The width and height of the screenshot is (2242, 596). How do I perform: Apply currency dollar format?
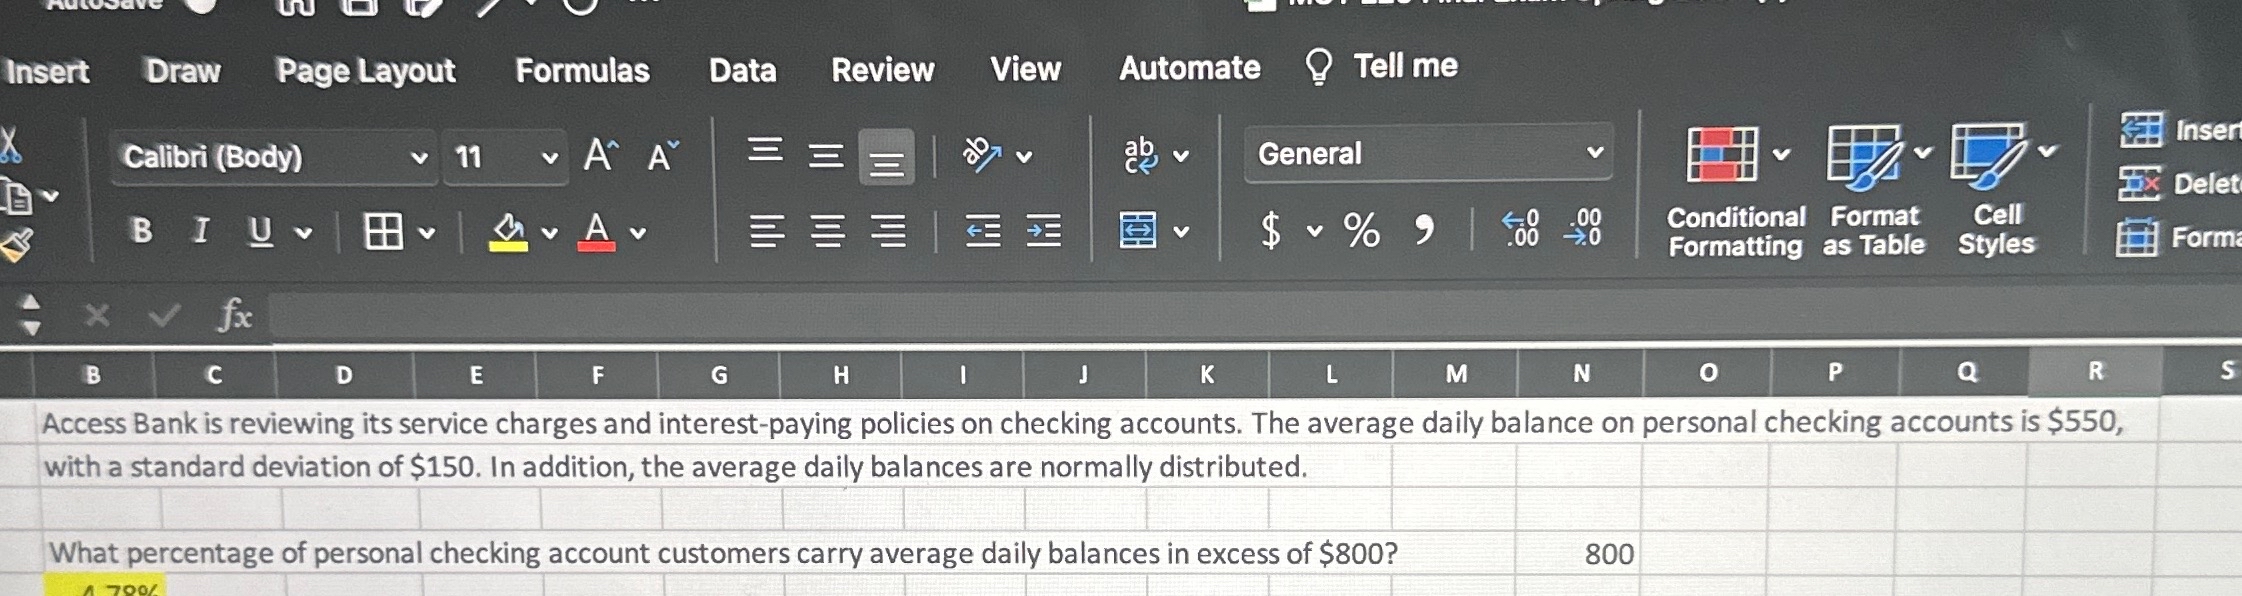[1270, 231]
